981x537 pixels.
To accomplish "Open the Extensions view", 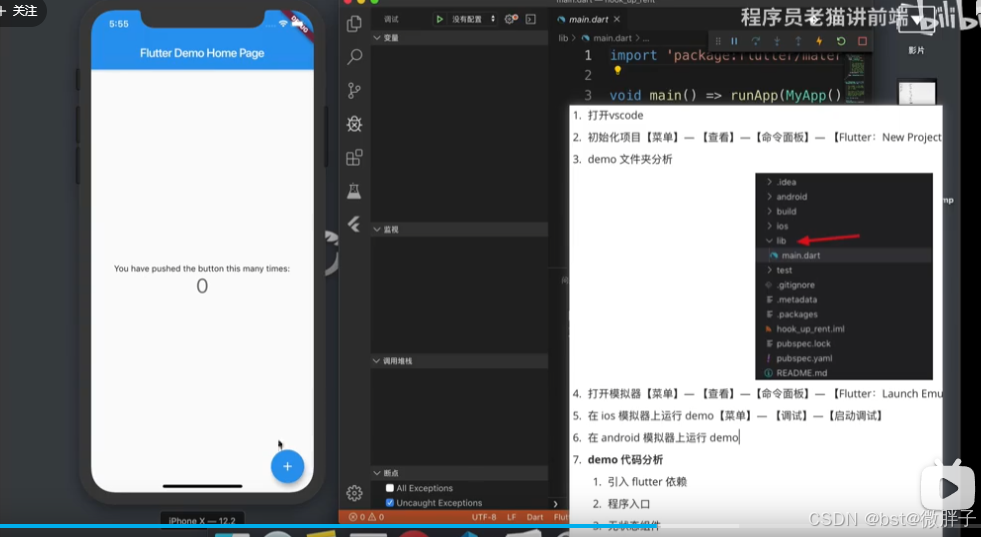I will tap(354, 157).
